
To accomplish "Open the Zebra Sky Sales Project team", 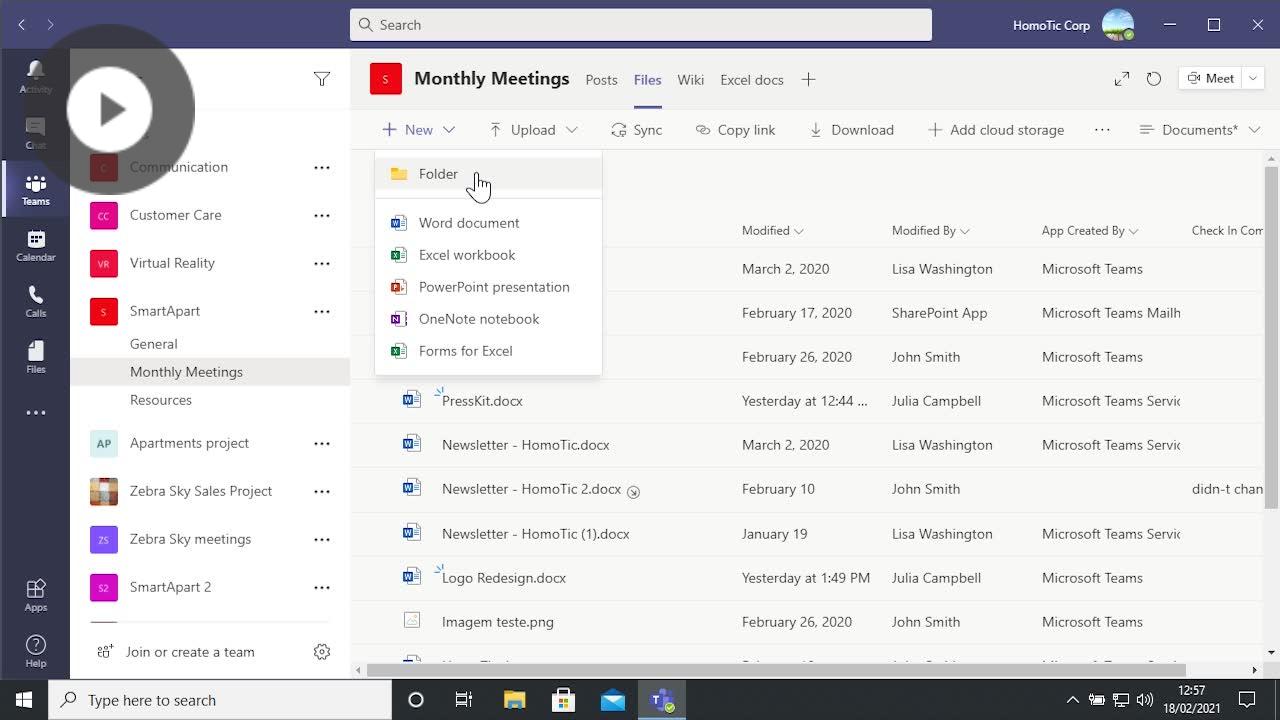I will pyautogui.click(x=201, y=491).
